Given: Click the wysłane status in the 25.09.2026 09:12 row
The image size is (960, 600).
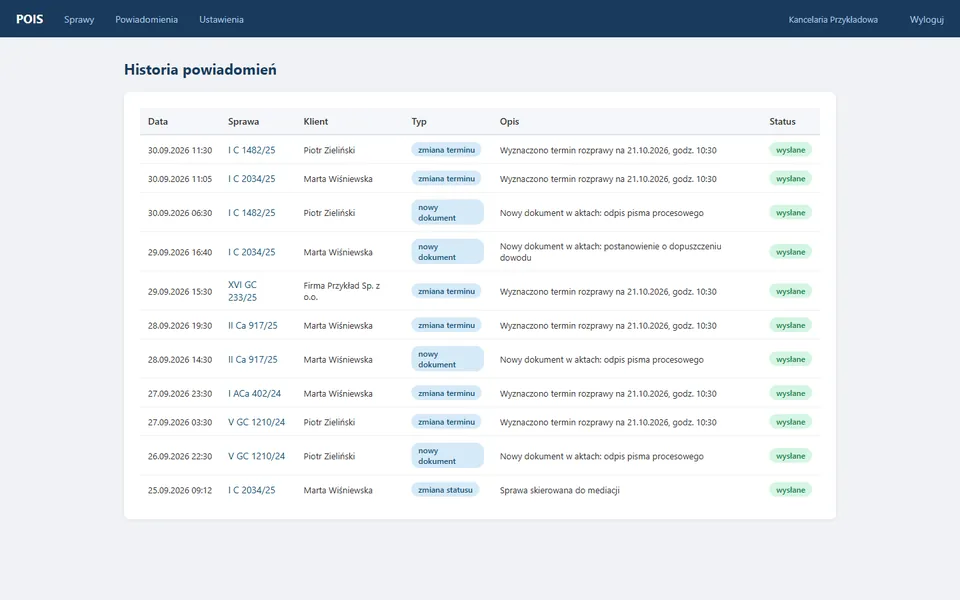Looking at the screenshot, I should 790,490.
